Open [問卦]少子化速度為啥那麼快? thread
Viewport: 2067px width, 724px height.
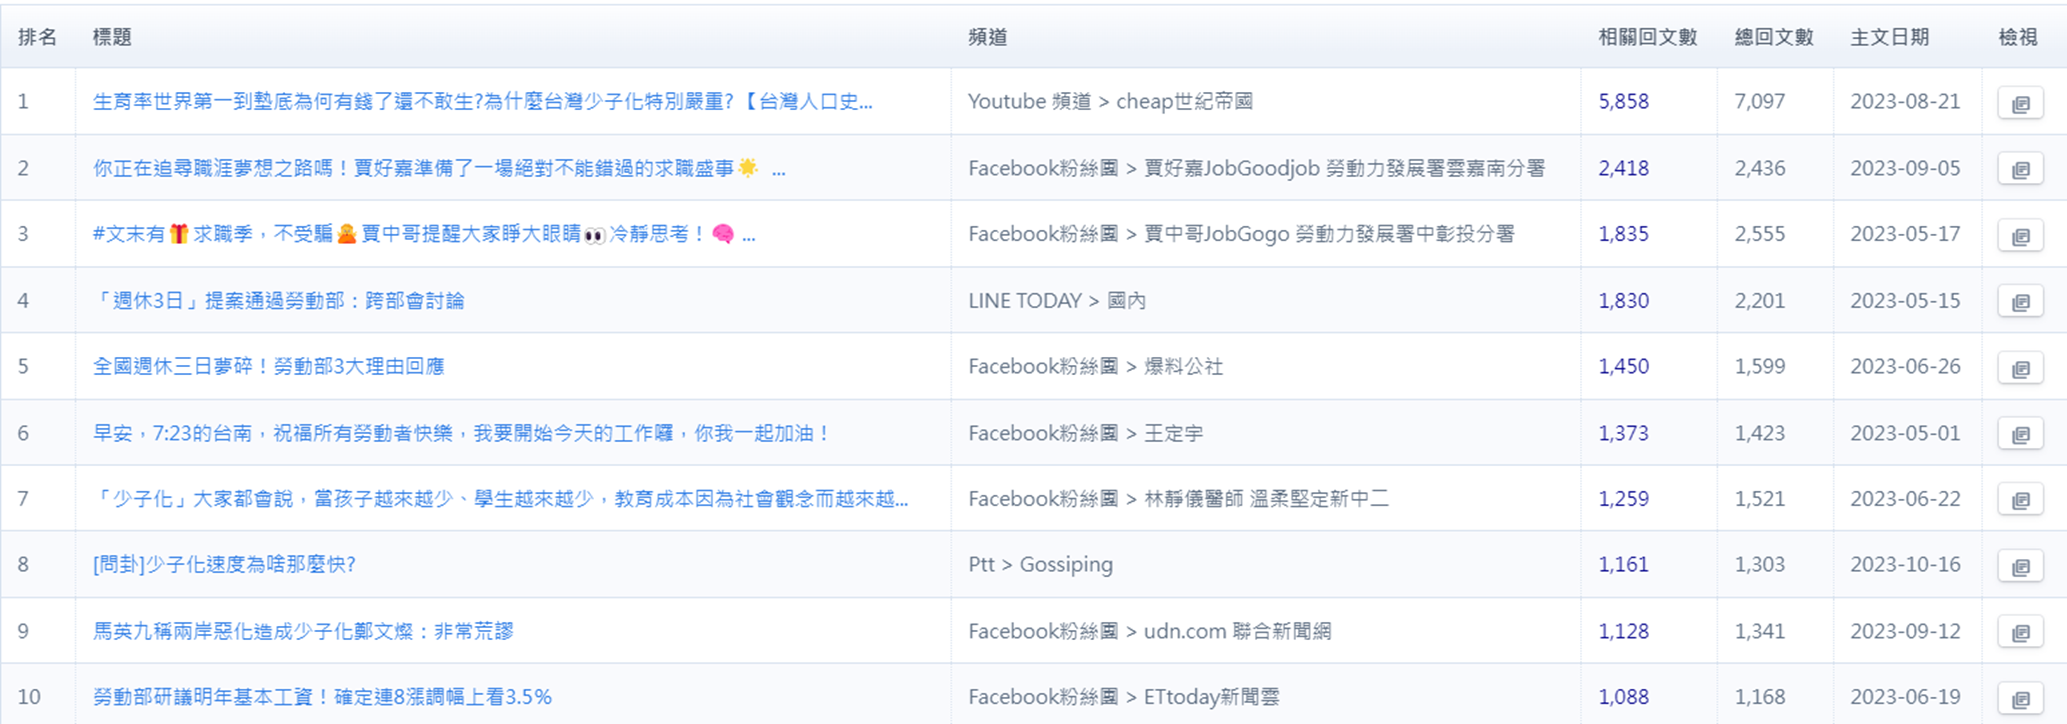point(224,564)
